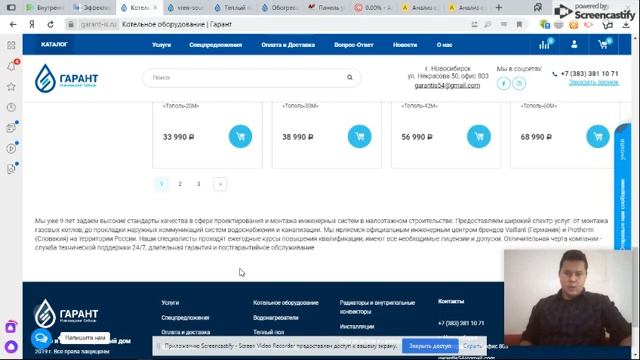Open footer link Водонагреватели

tap(276, 318)
